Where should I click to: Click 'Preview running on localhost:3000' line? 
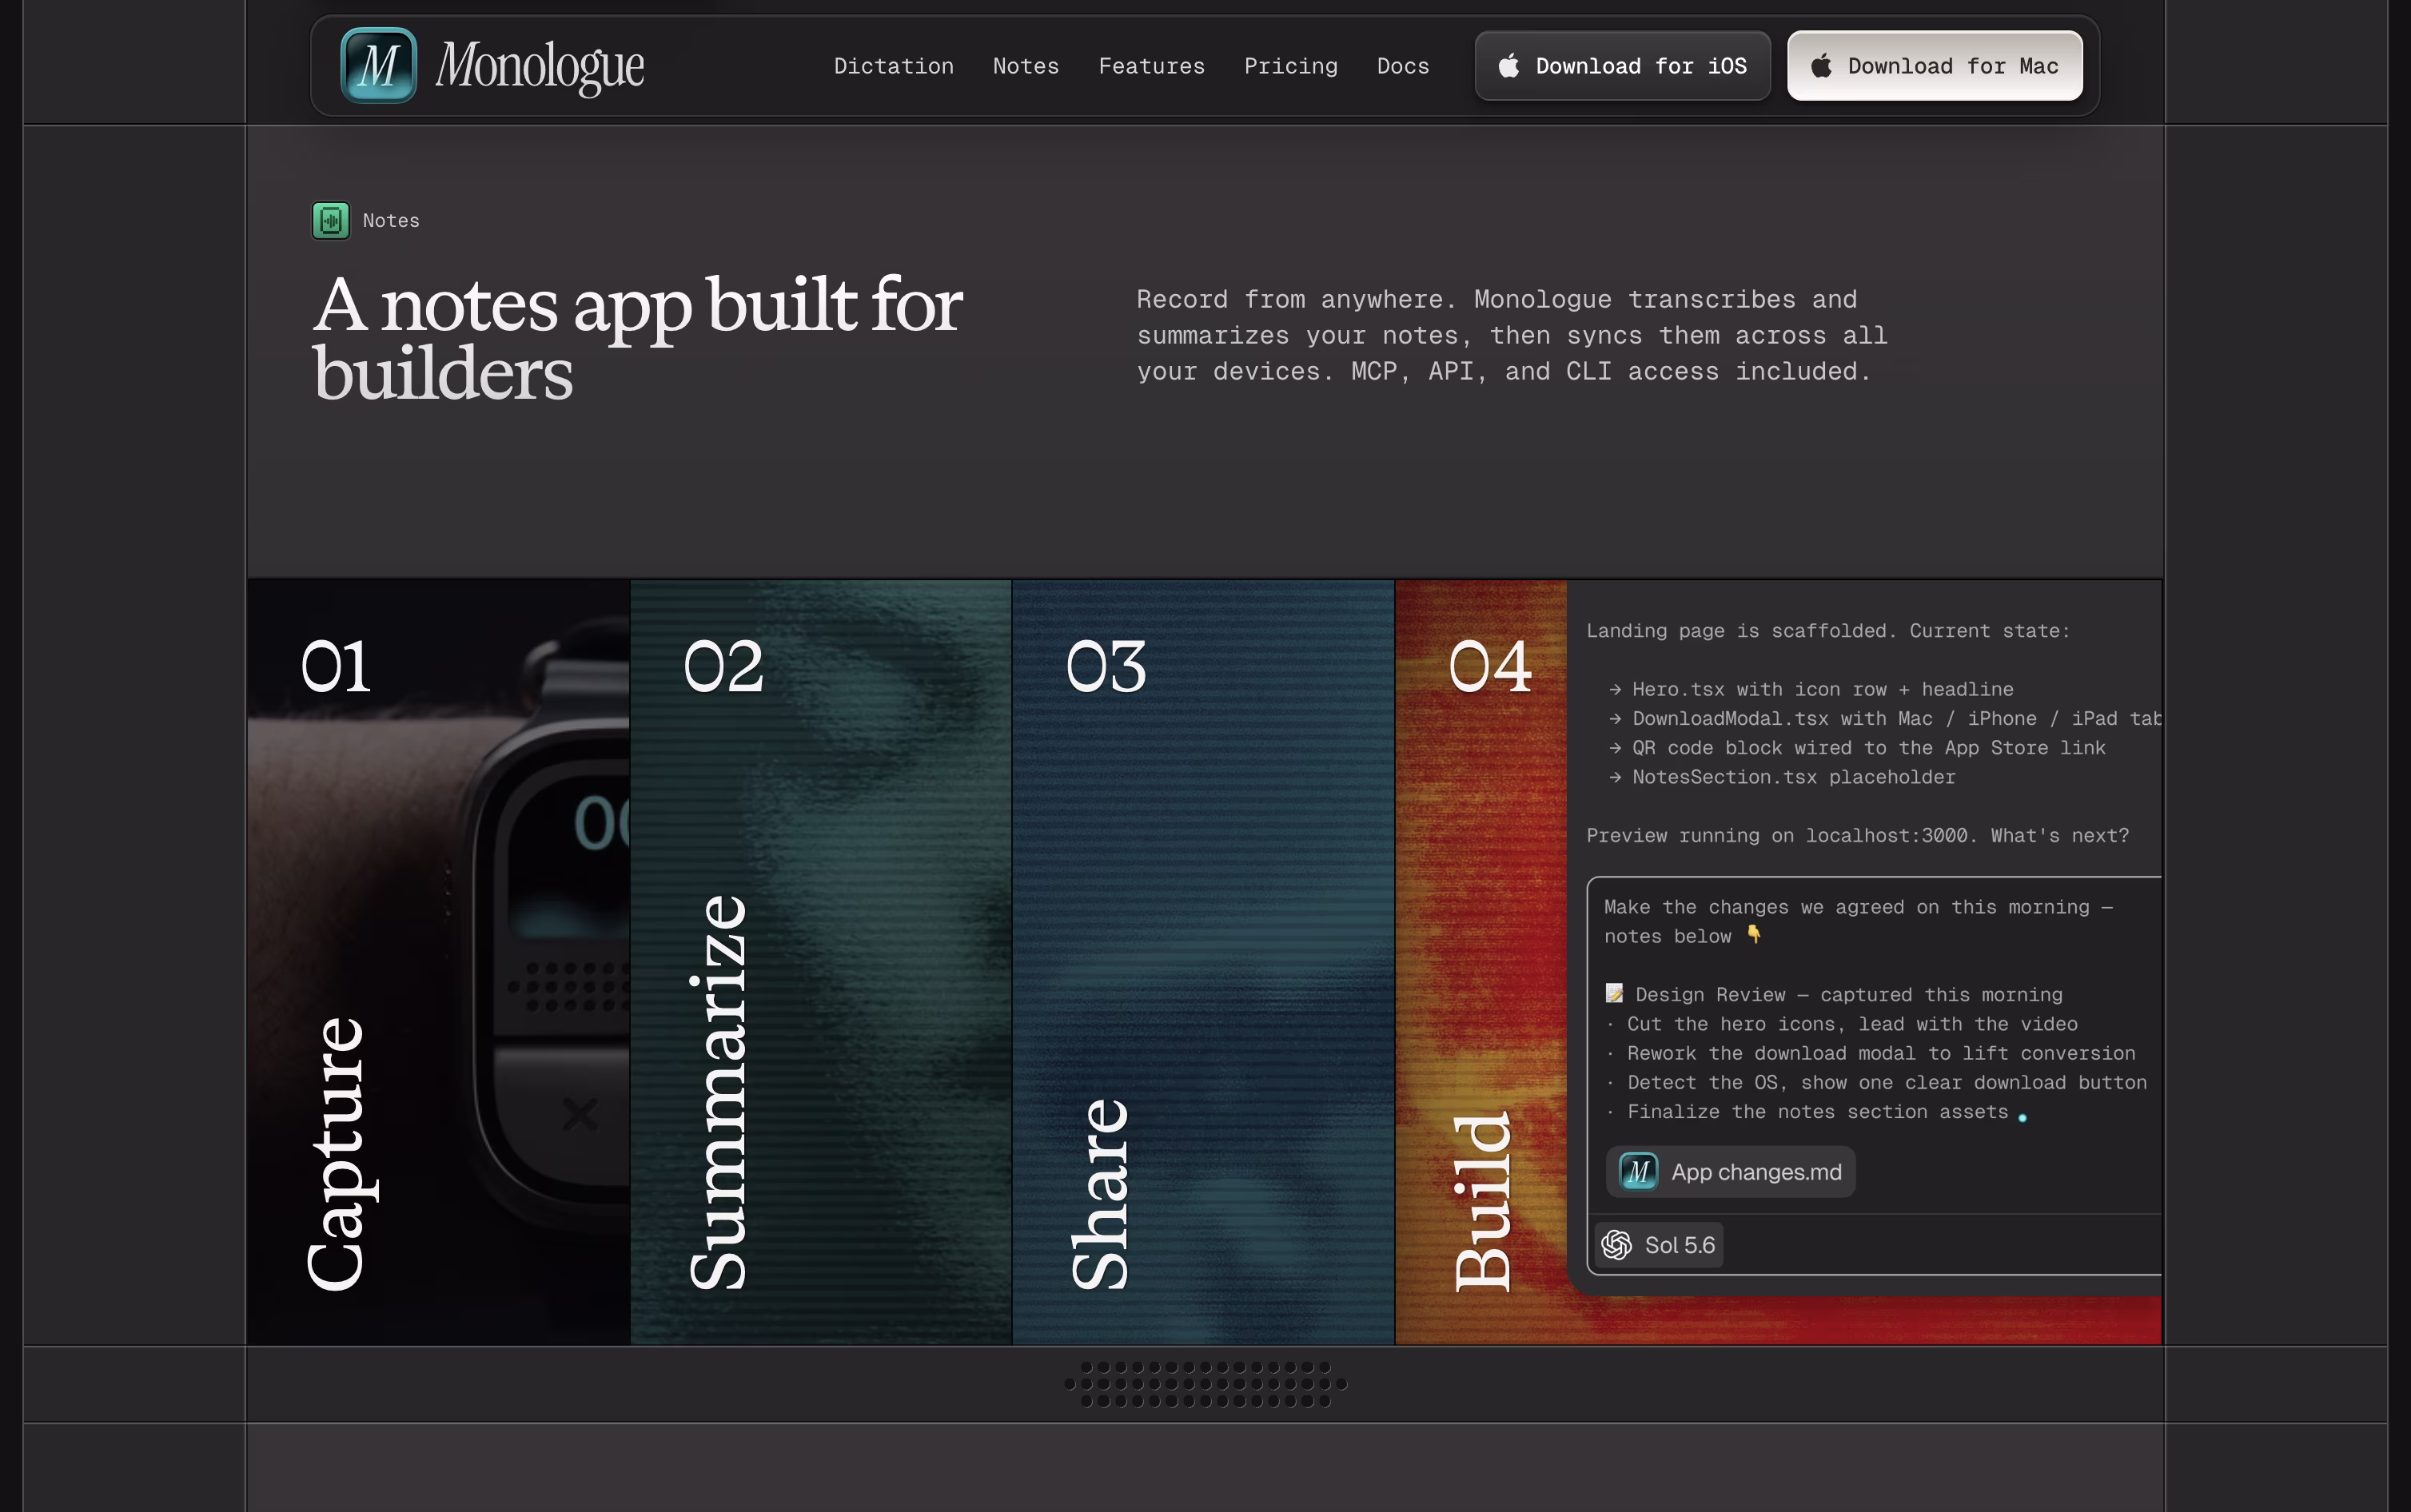click(1857, 835)
